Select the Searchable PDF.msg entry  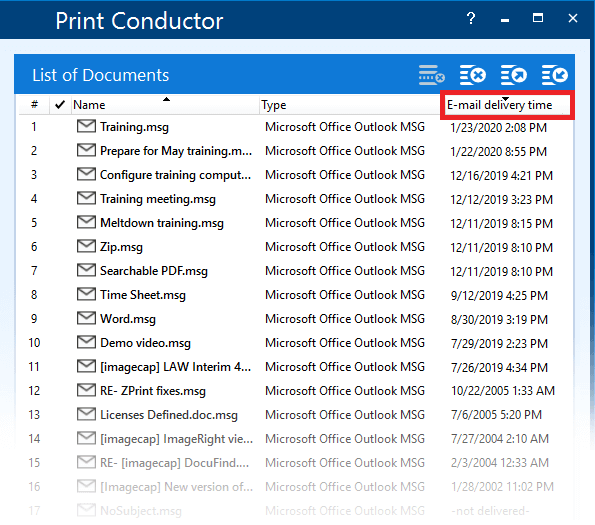click(297, 271)
